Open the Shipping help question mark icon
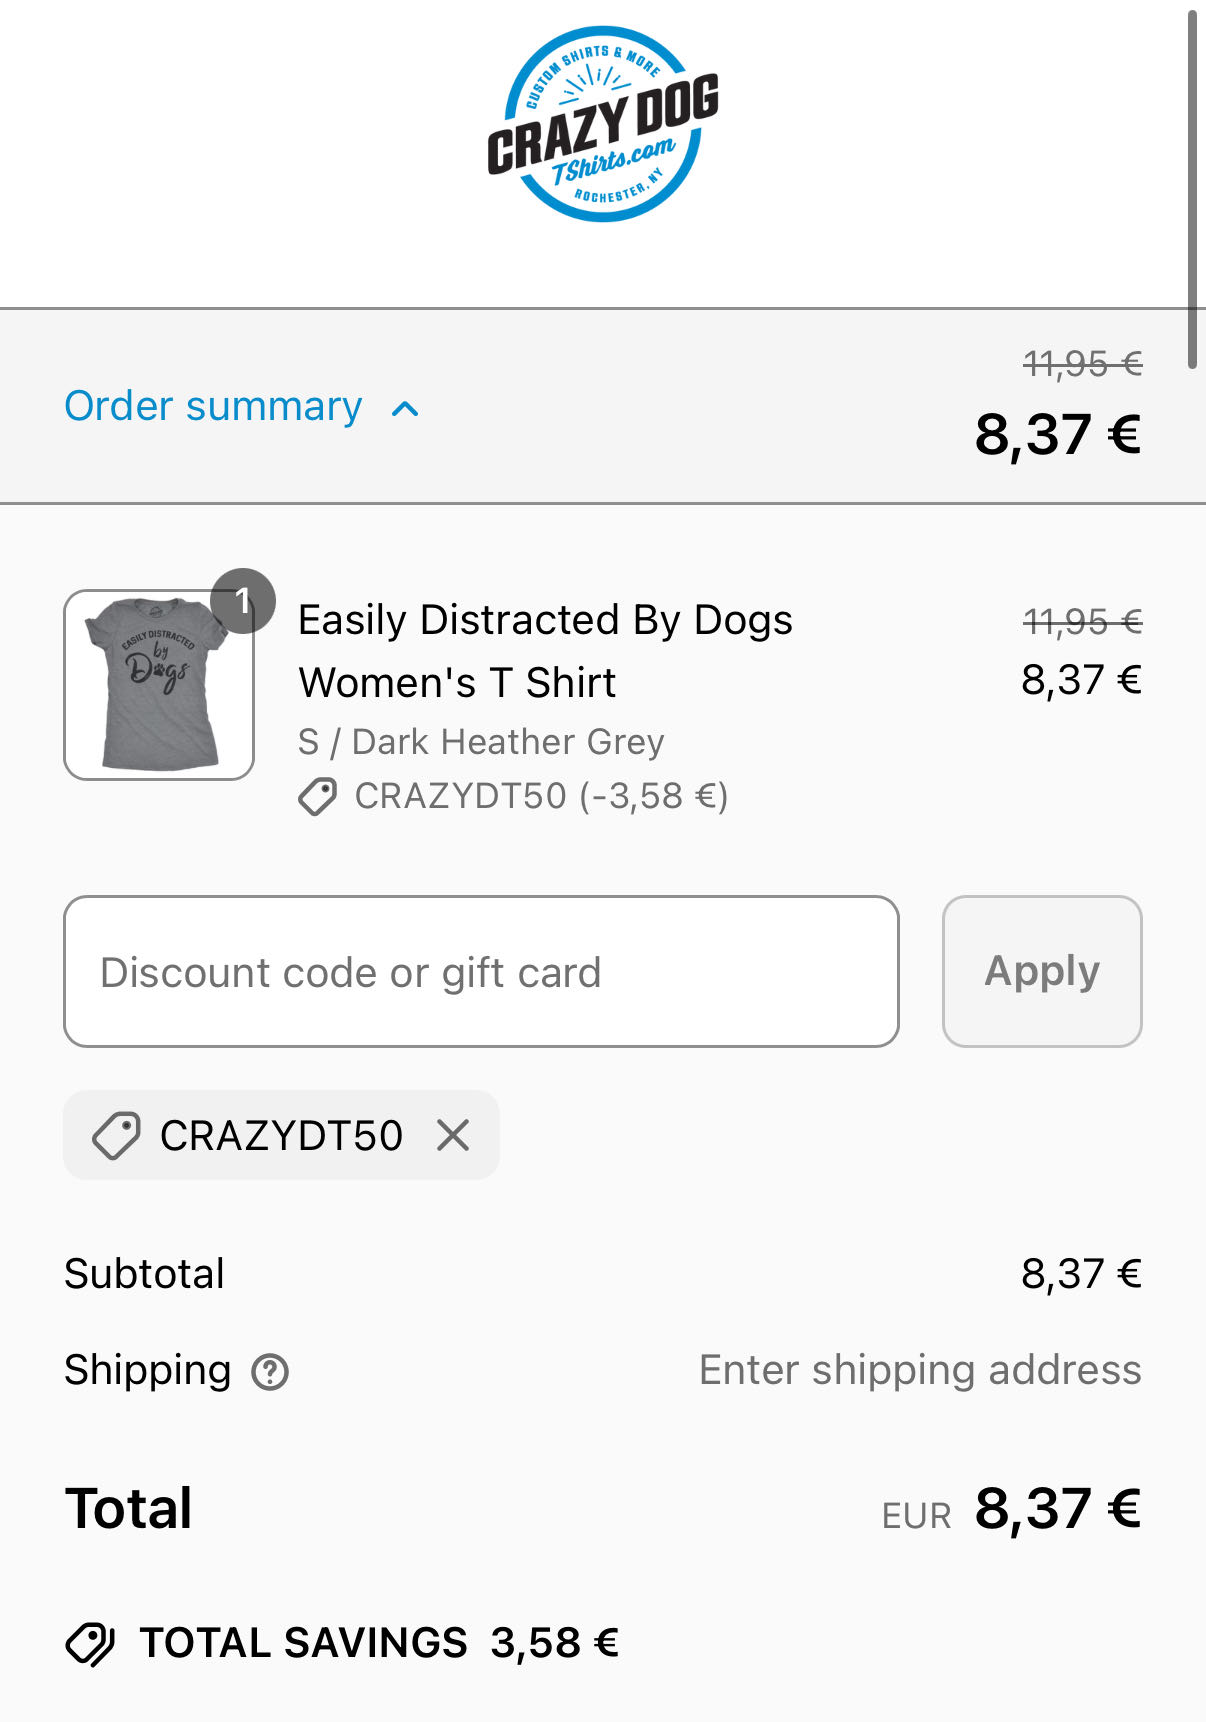The height and width of the screenshot is (1722, 1206). click(x=271, y=1371)
